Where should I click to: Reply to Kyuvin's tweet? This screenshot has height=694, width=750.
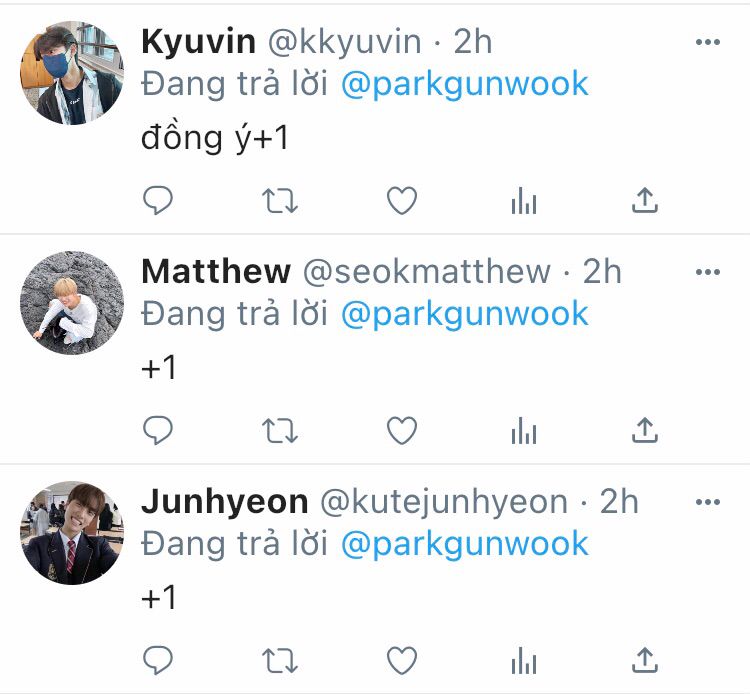pos(158,200)
